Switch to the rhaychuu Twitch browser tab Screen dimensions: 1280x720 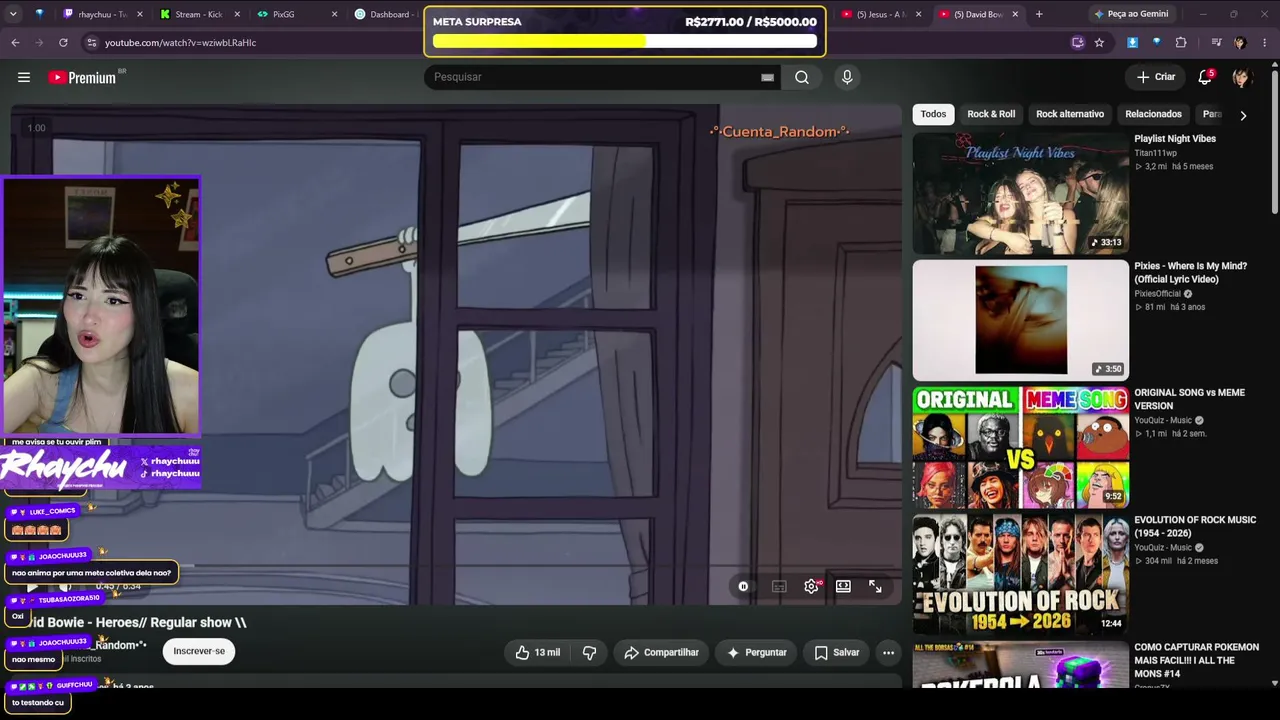[100, 14]
